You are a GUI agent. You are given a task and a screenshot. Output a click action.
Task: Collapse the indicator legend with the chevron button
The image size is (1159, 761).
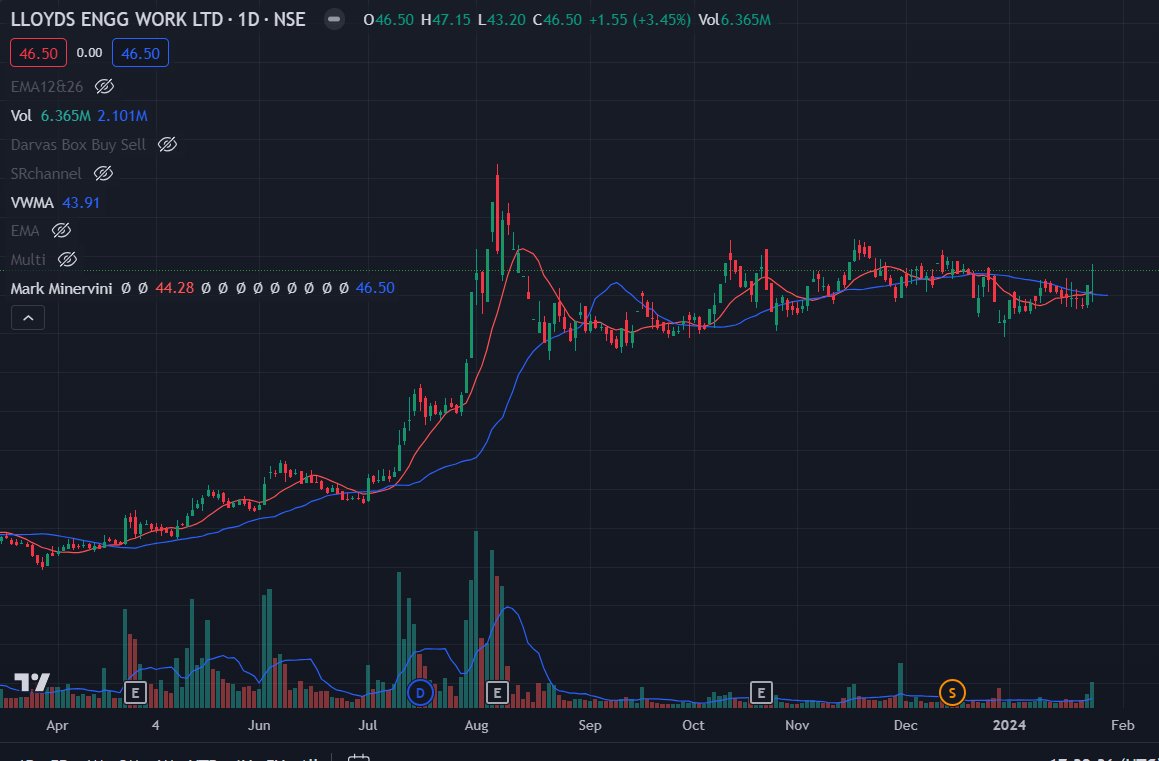pos(28,318)
